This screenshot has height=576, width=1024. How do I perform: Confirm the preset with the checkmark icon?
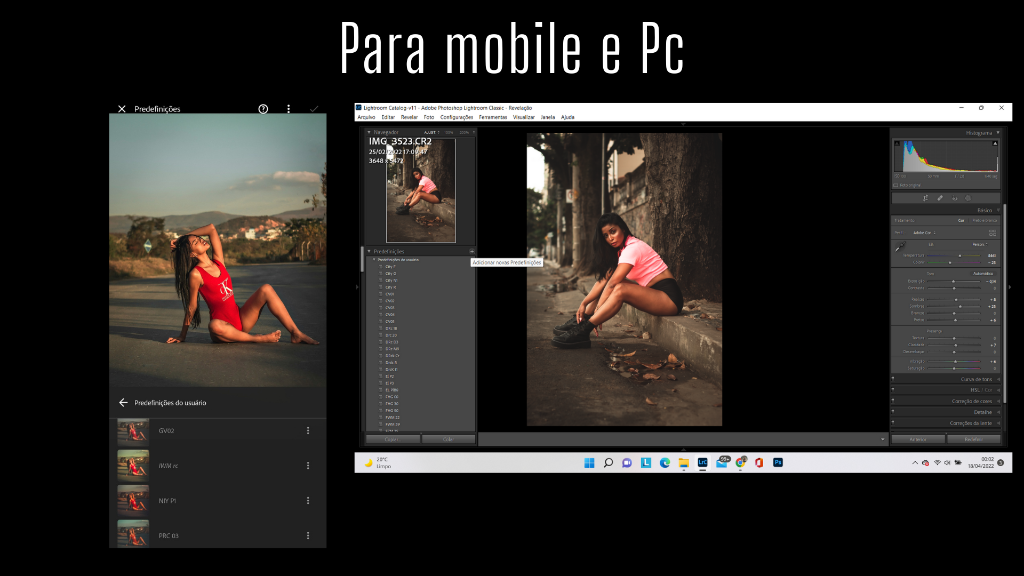tap(314, 108)
